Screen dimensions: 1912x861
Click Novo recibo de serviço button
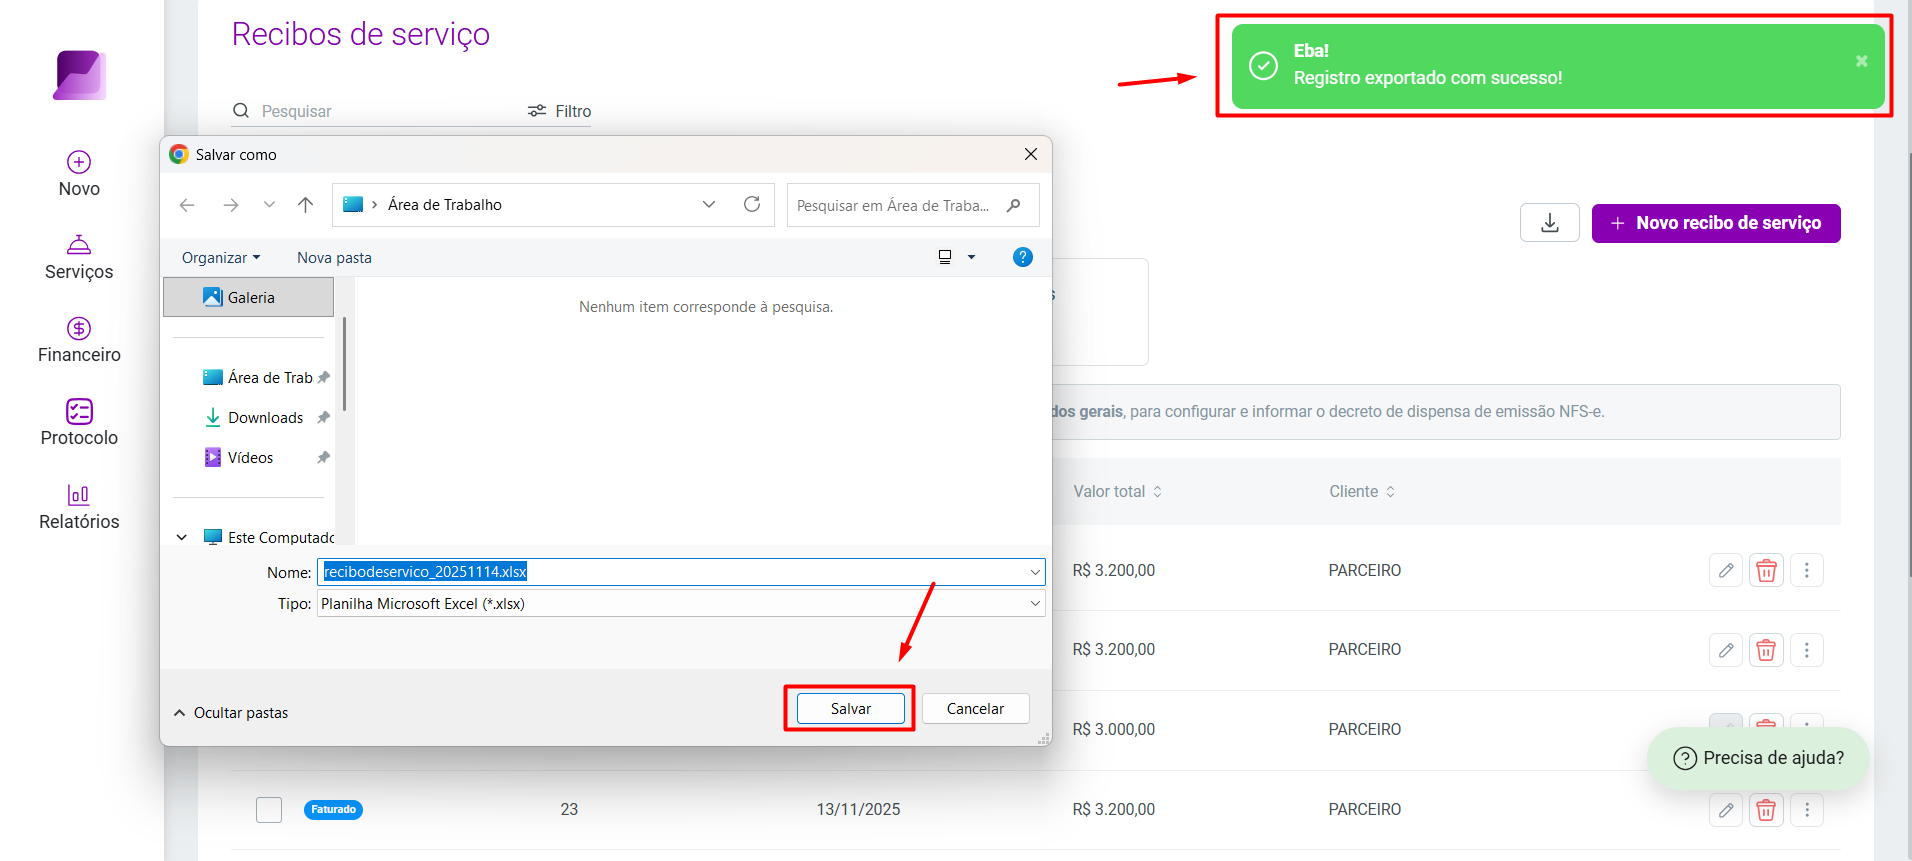1716,223
